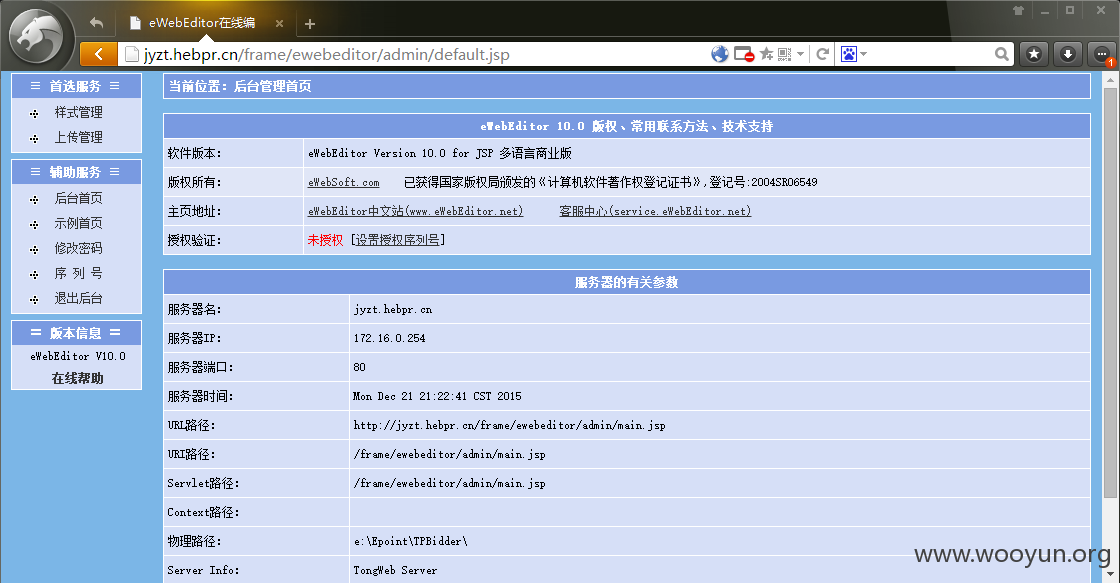Click the 登记号:2004SR06549 copyright text
1120x583 pixels.
(763, 182)
